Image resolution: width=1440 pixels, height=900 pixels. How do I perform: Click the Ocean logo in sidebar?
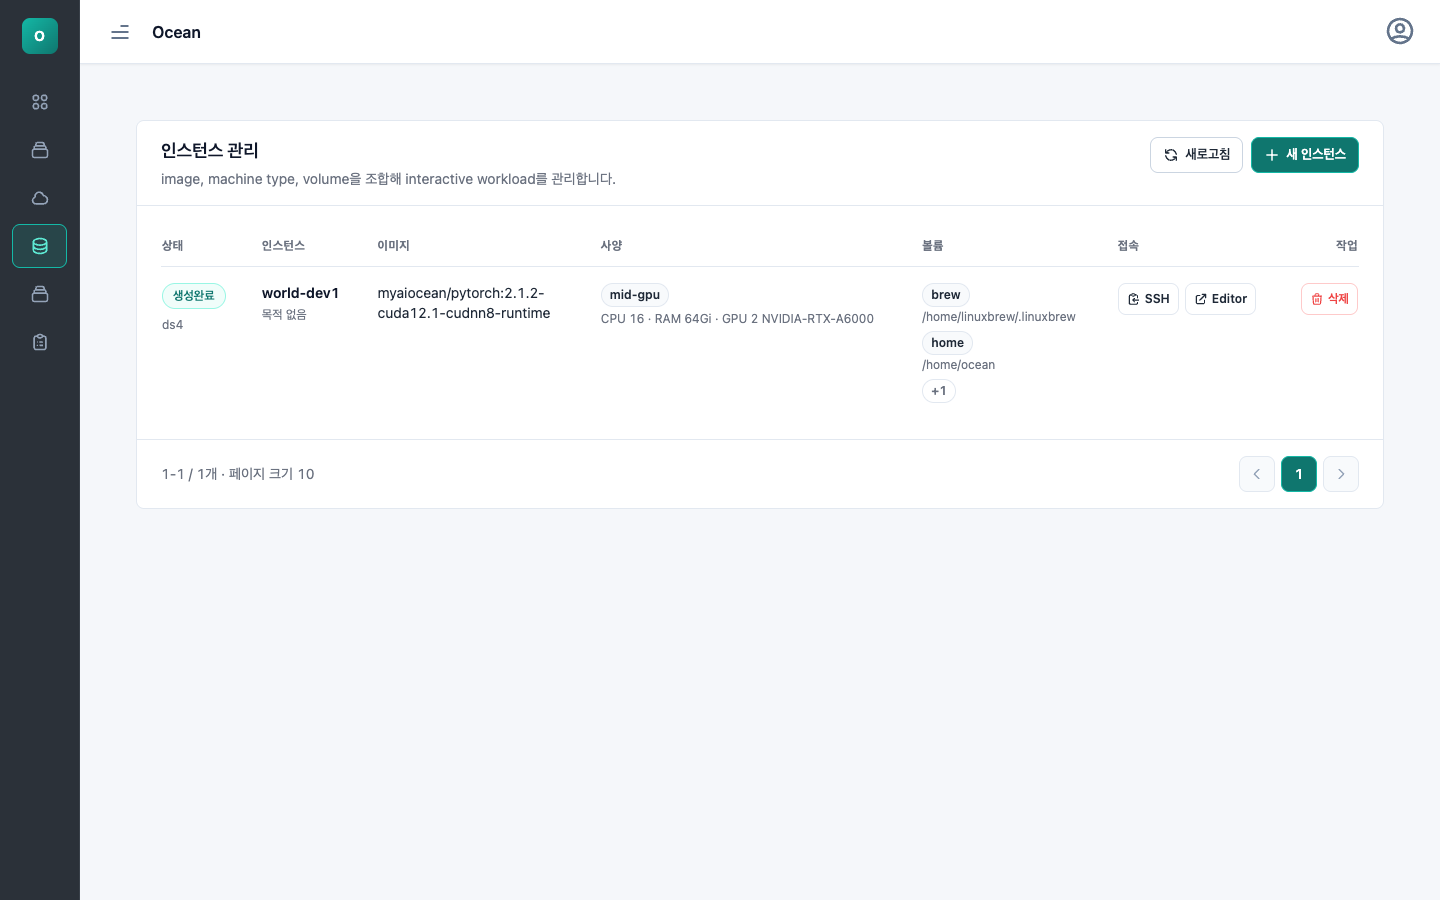coord(40,36)
